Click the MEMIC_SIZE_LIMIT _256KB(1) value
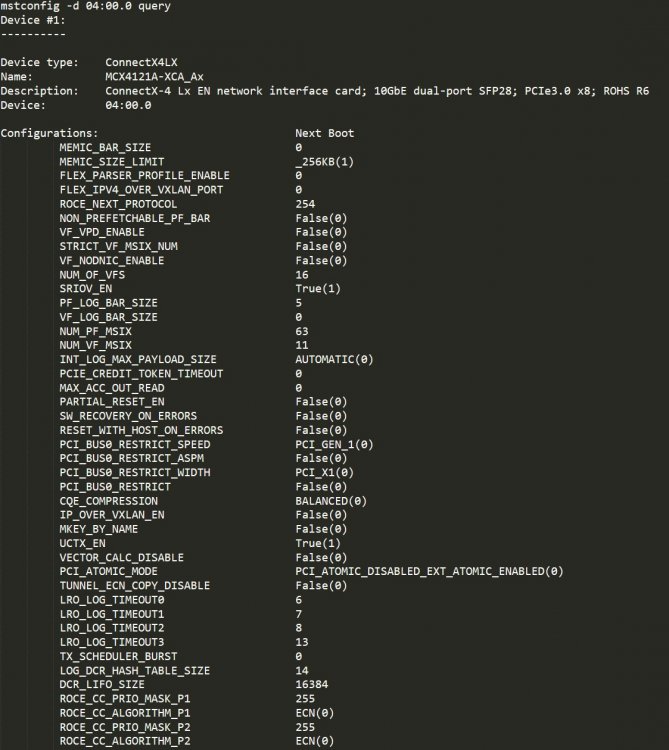This screenshot has width=669, height=750. point(324,162)
